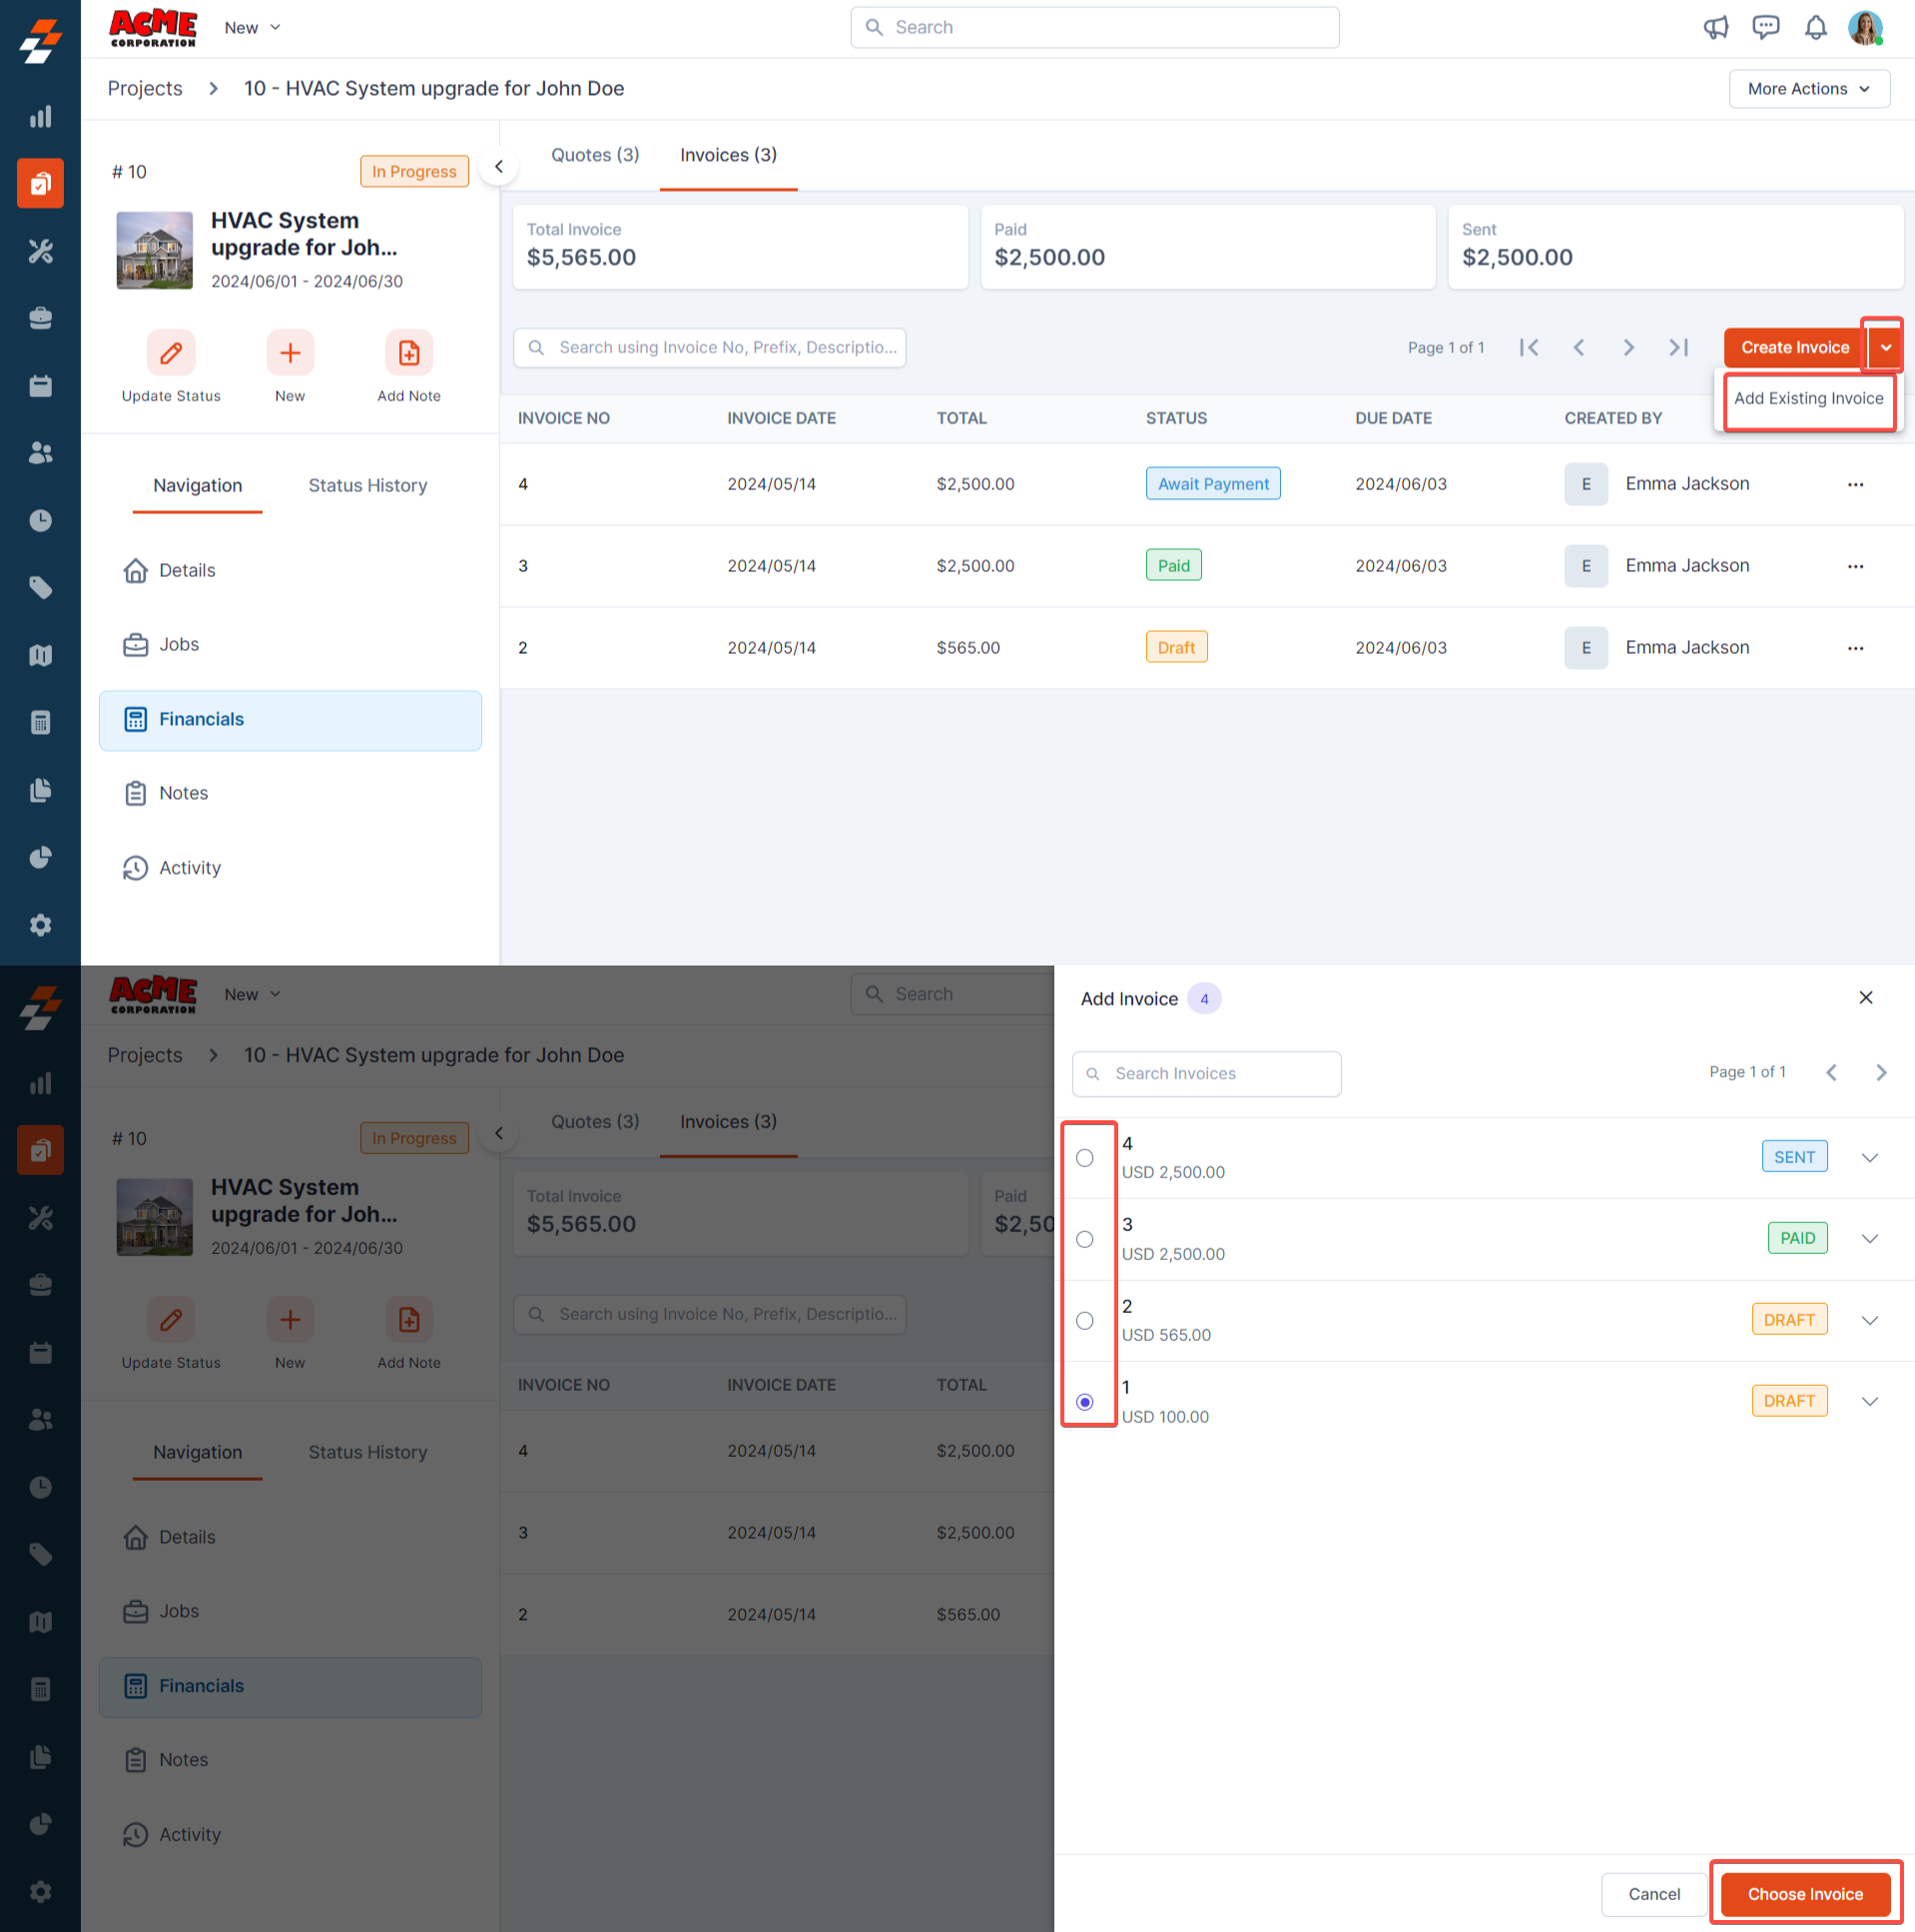Select the radio button for invoice 3

point(1085,1240)
